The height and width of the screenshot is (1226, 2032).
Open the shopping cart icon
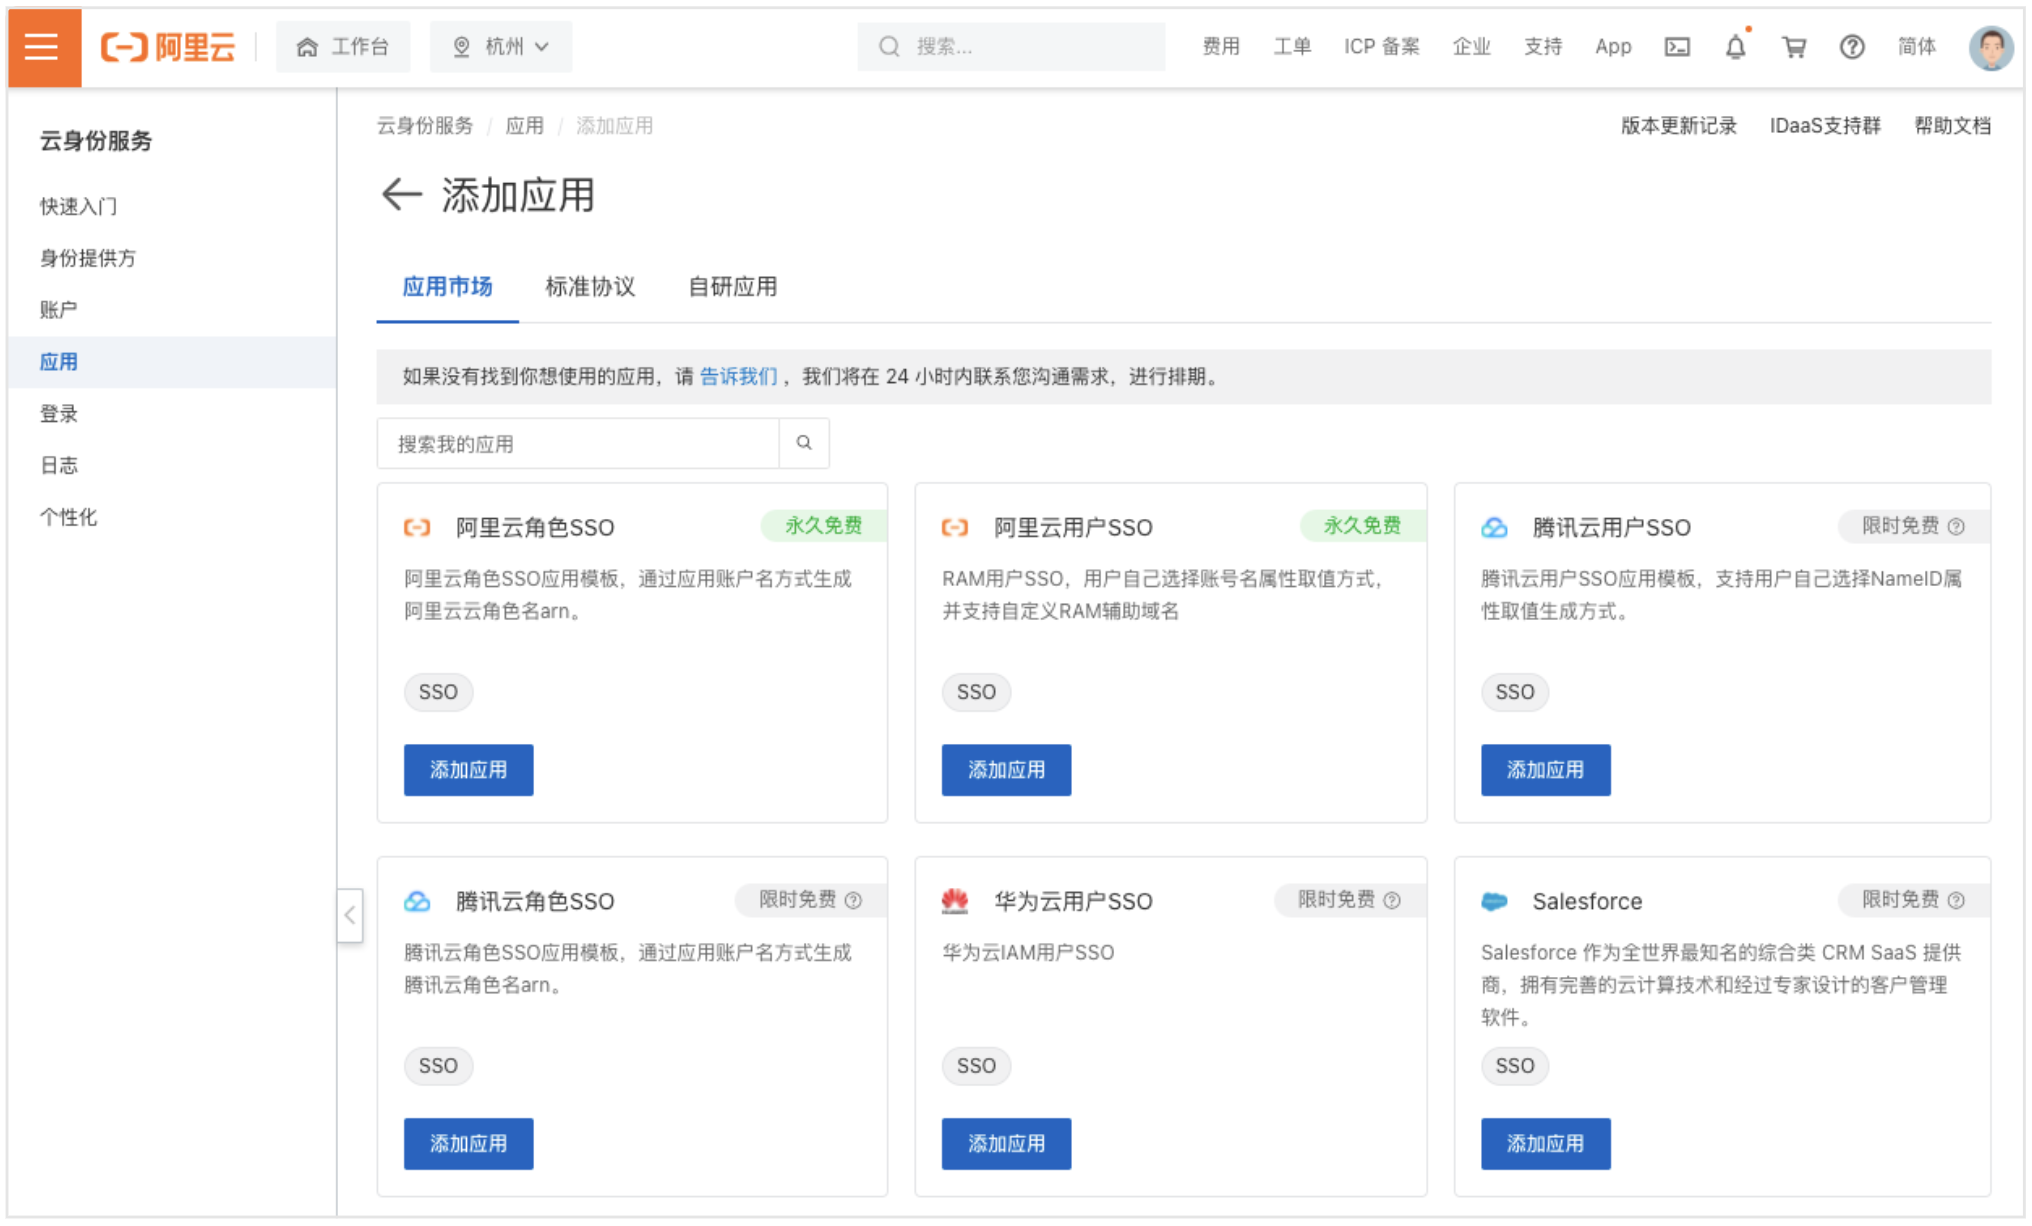point(1794,47)
